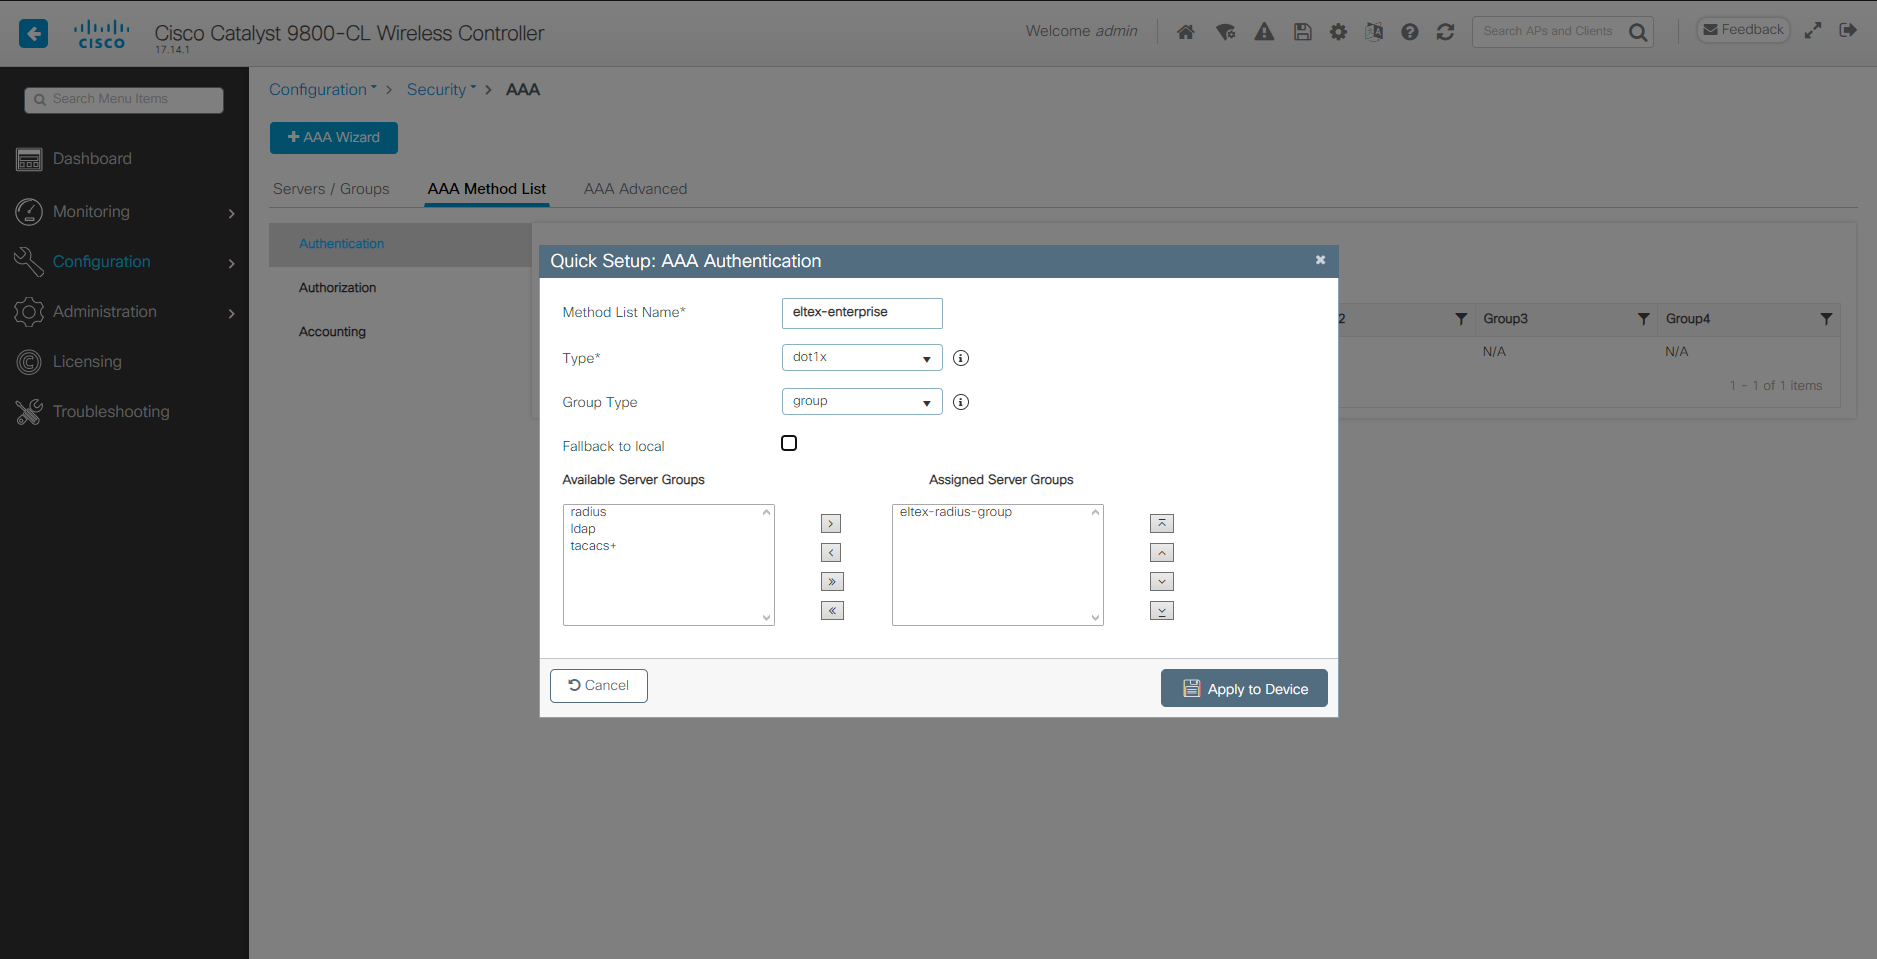Add all server groups with double arrow
The image size is (1877, 959).
pos(832,581)
